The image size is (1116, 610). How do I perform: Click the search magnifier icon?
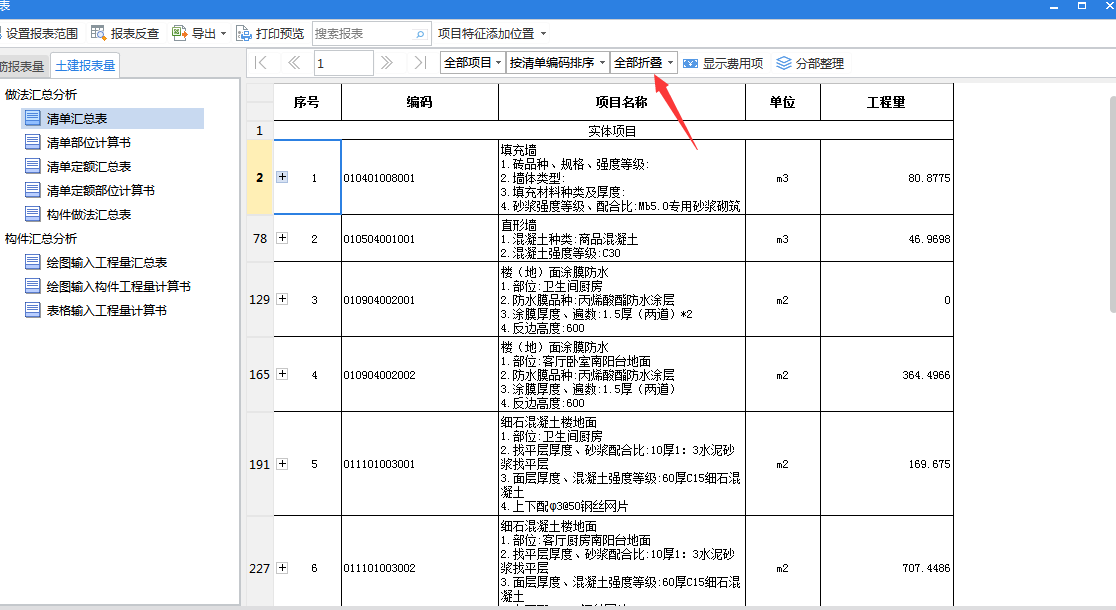[420, 33]
